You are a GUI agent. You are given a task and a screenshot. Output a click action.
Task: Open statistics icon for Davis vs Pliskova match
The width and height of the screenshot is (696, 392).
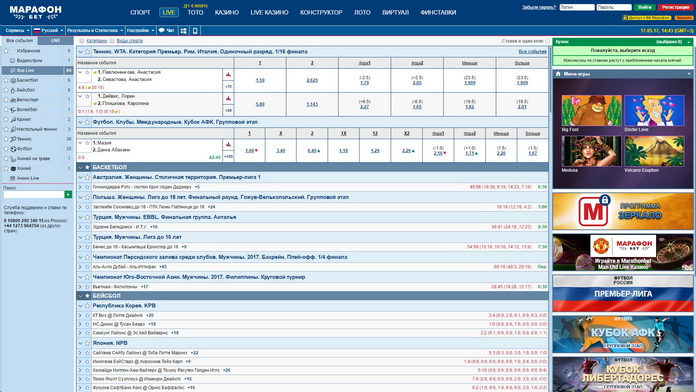tap(228, 99)
